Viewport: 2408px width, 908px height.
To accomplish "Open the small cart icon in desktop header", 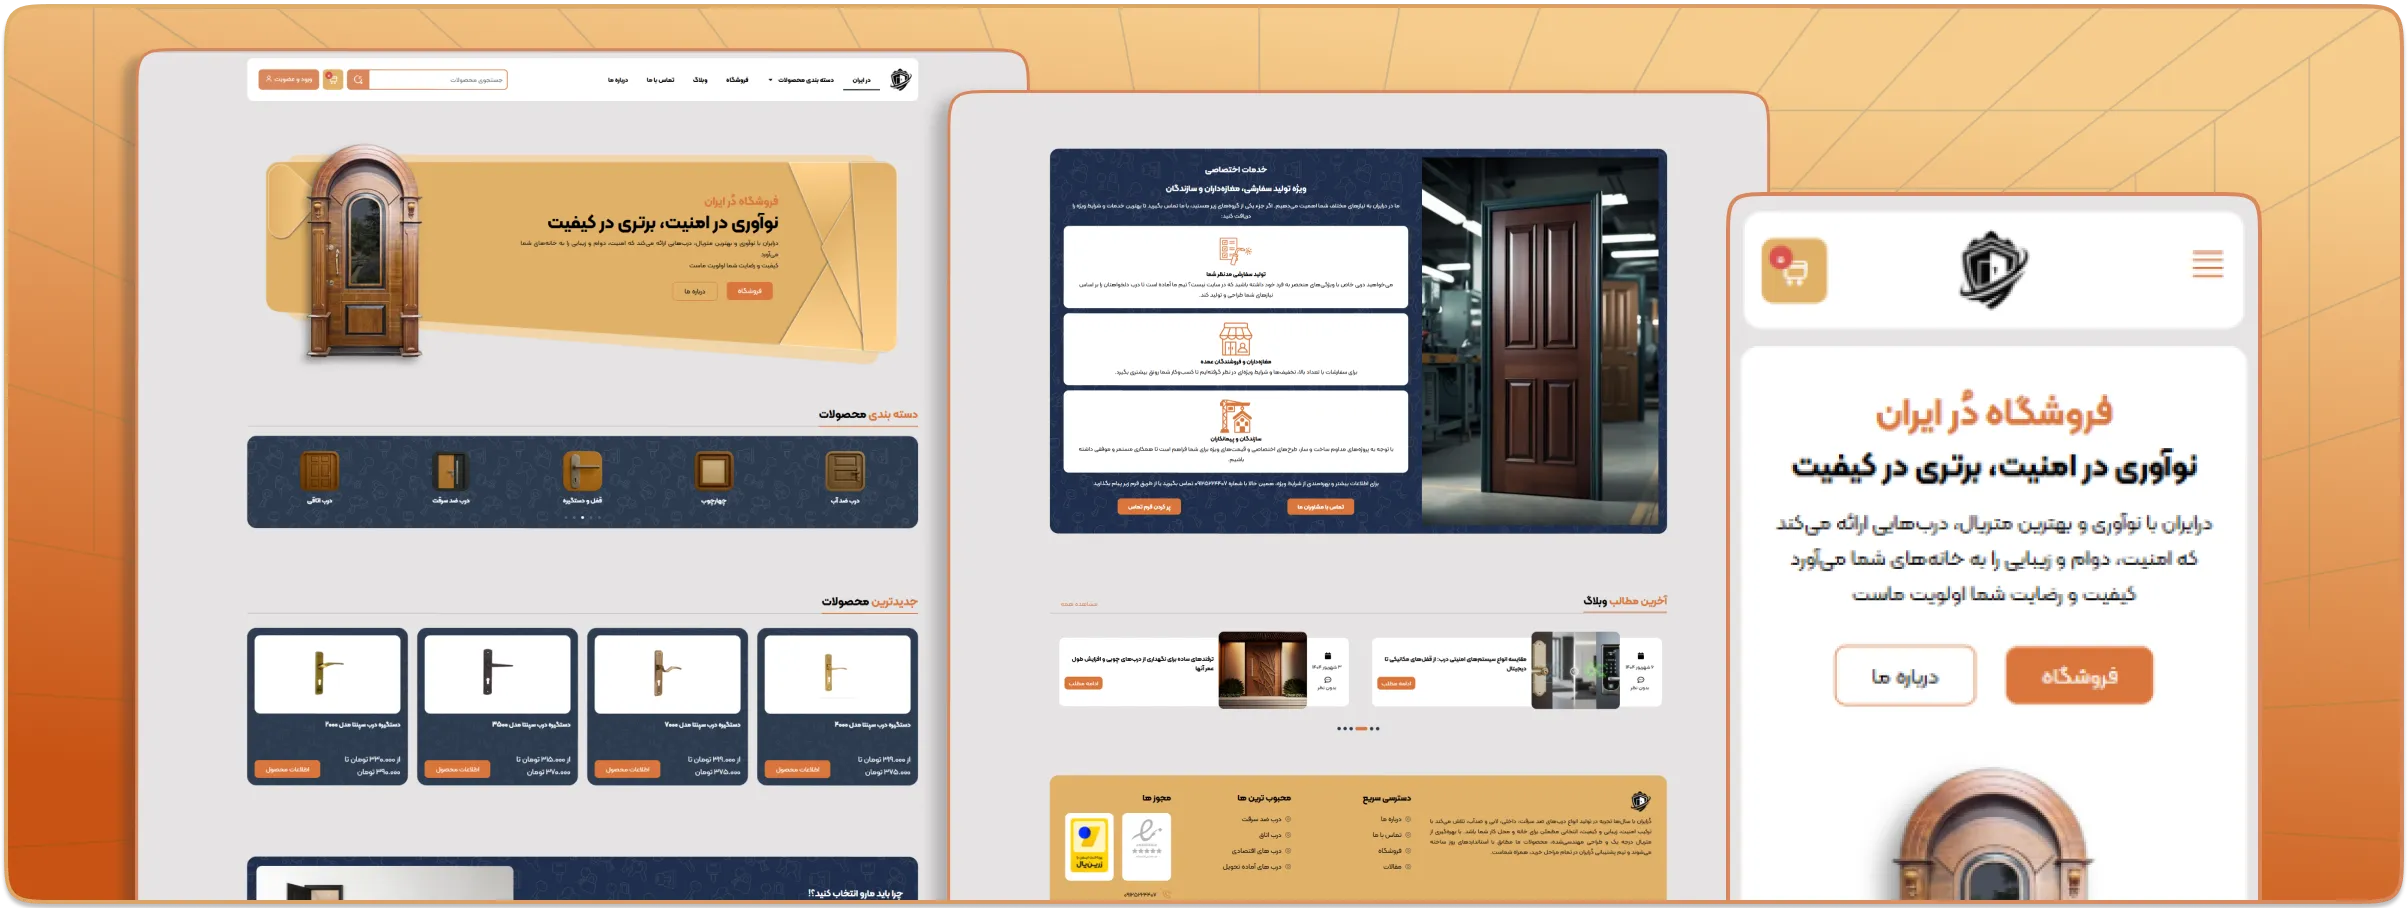I will 333,80.
